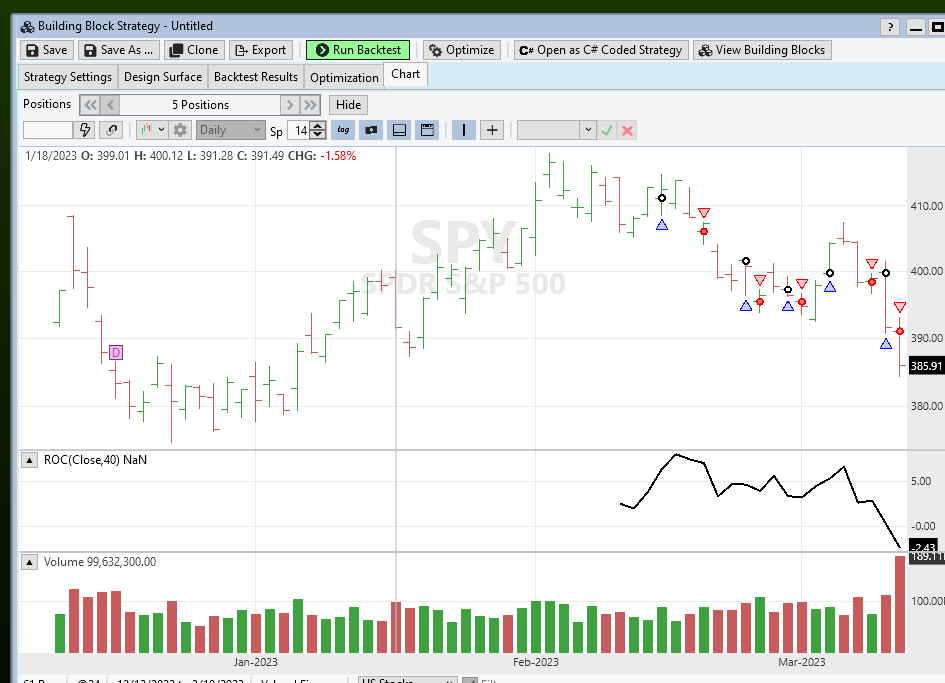Go to previous position
This screenshot has height=683, width=945.
click(110, 105)
